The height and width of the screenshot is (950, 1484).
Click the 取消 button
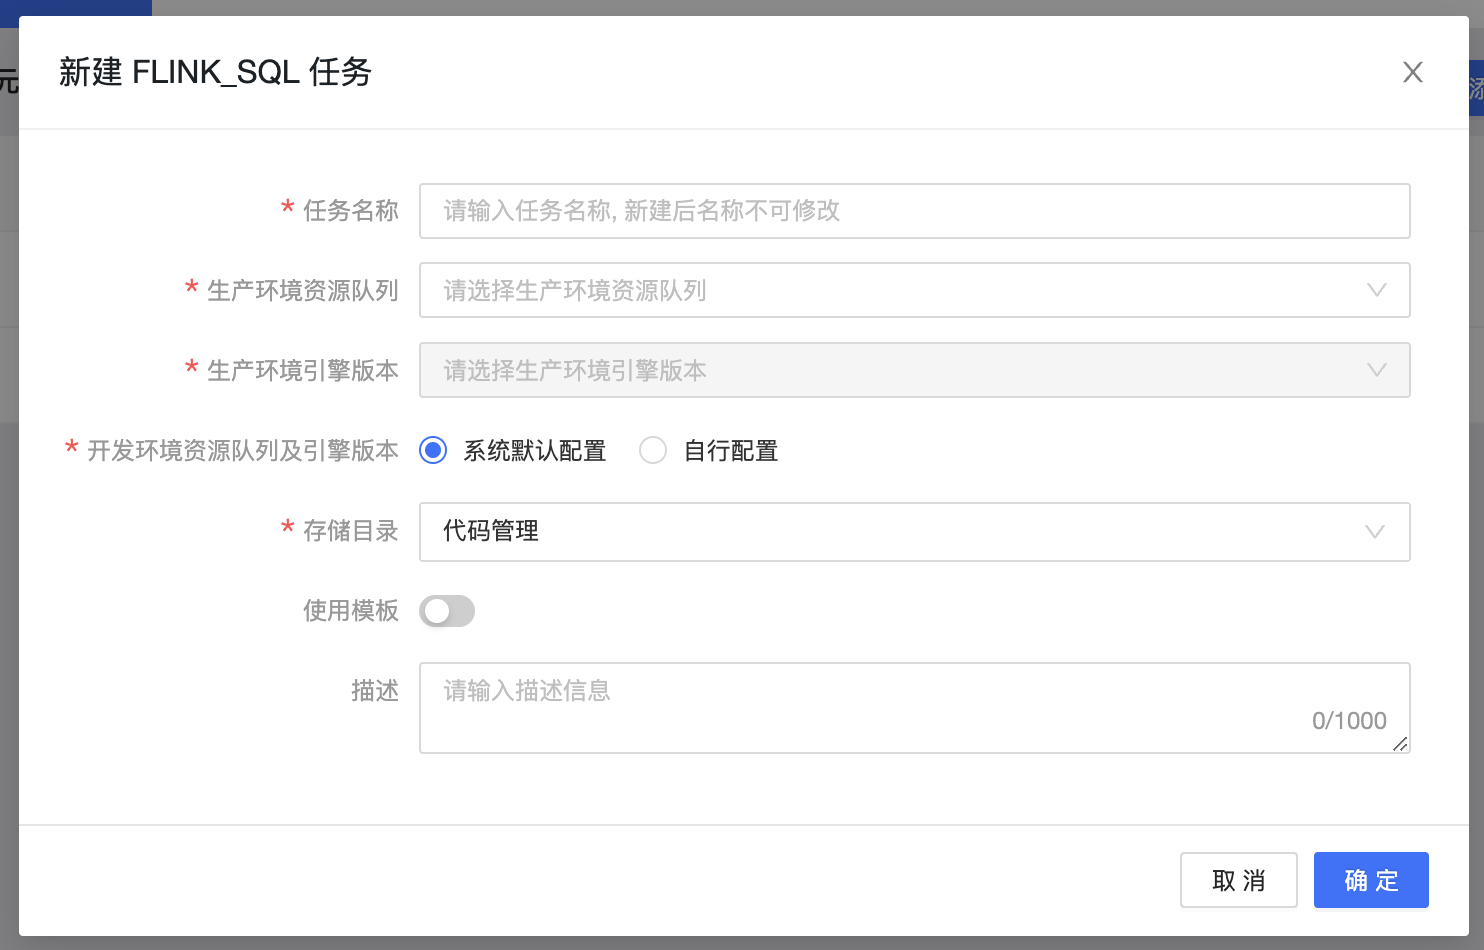[x=1238, y=880]
